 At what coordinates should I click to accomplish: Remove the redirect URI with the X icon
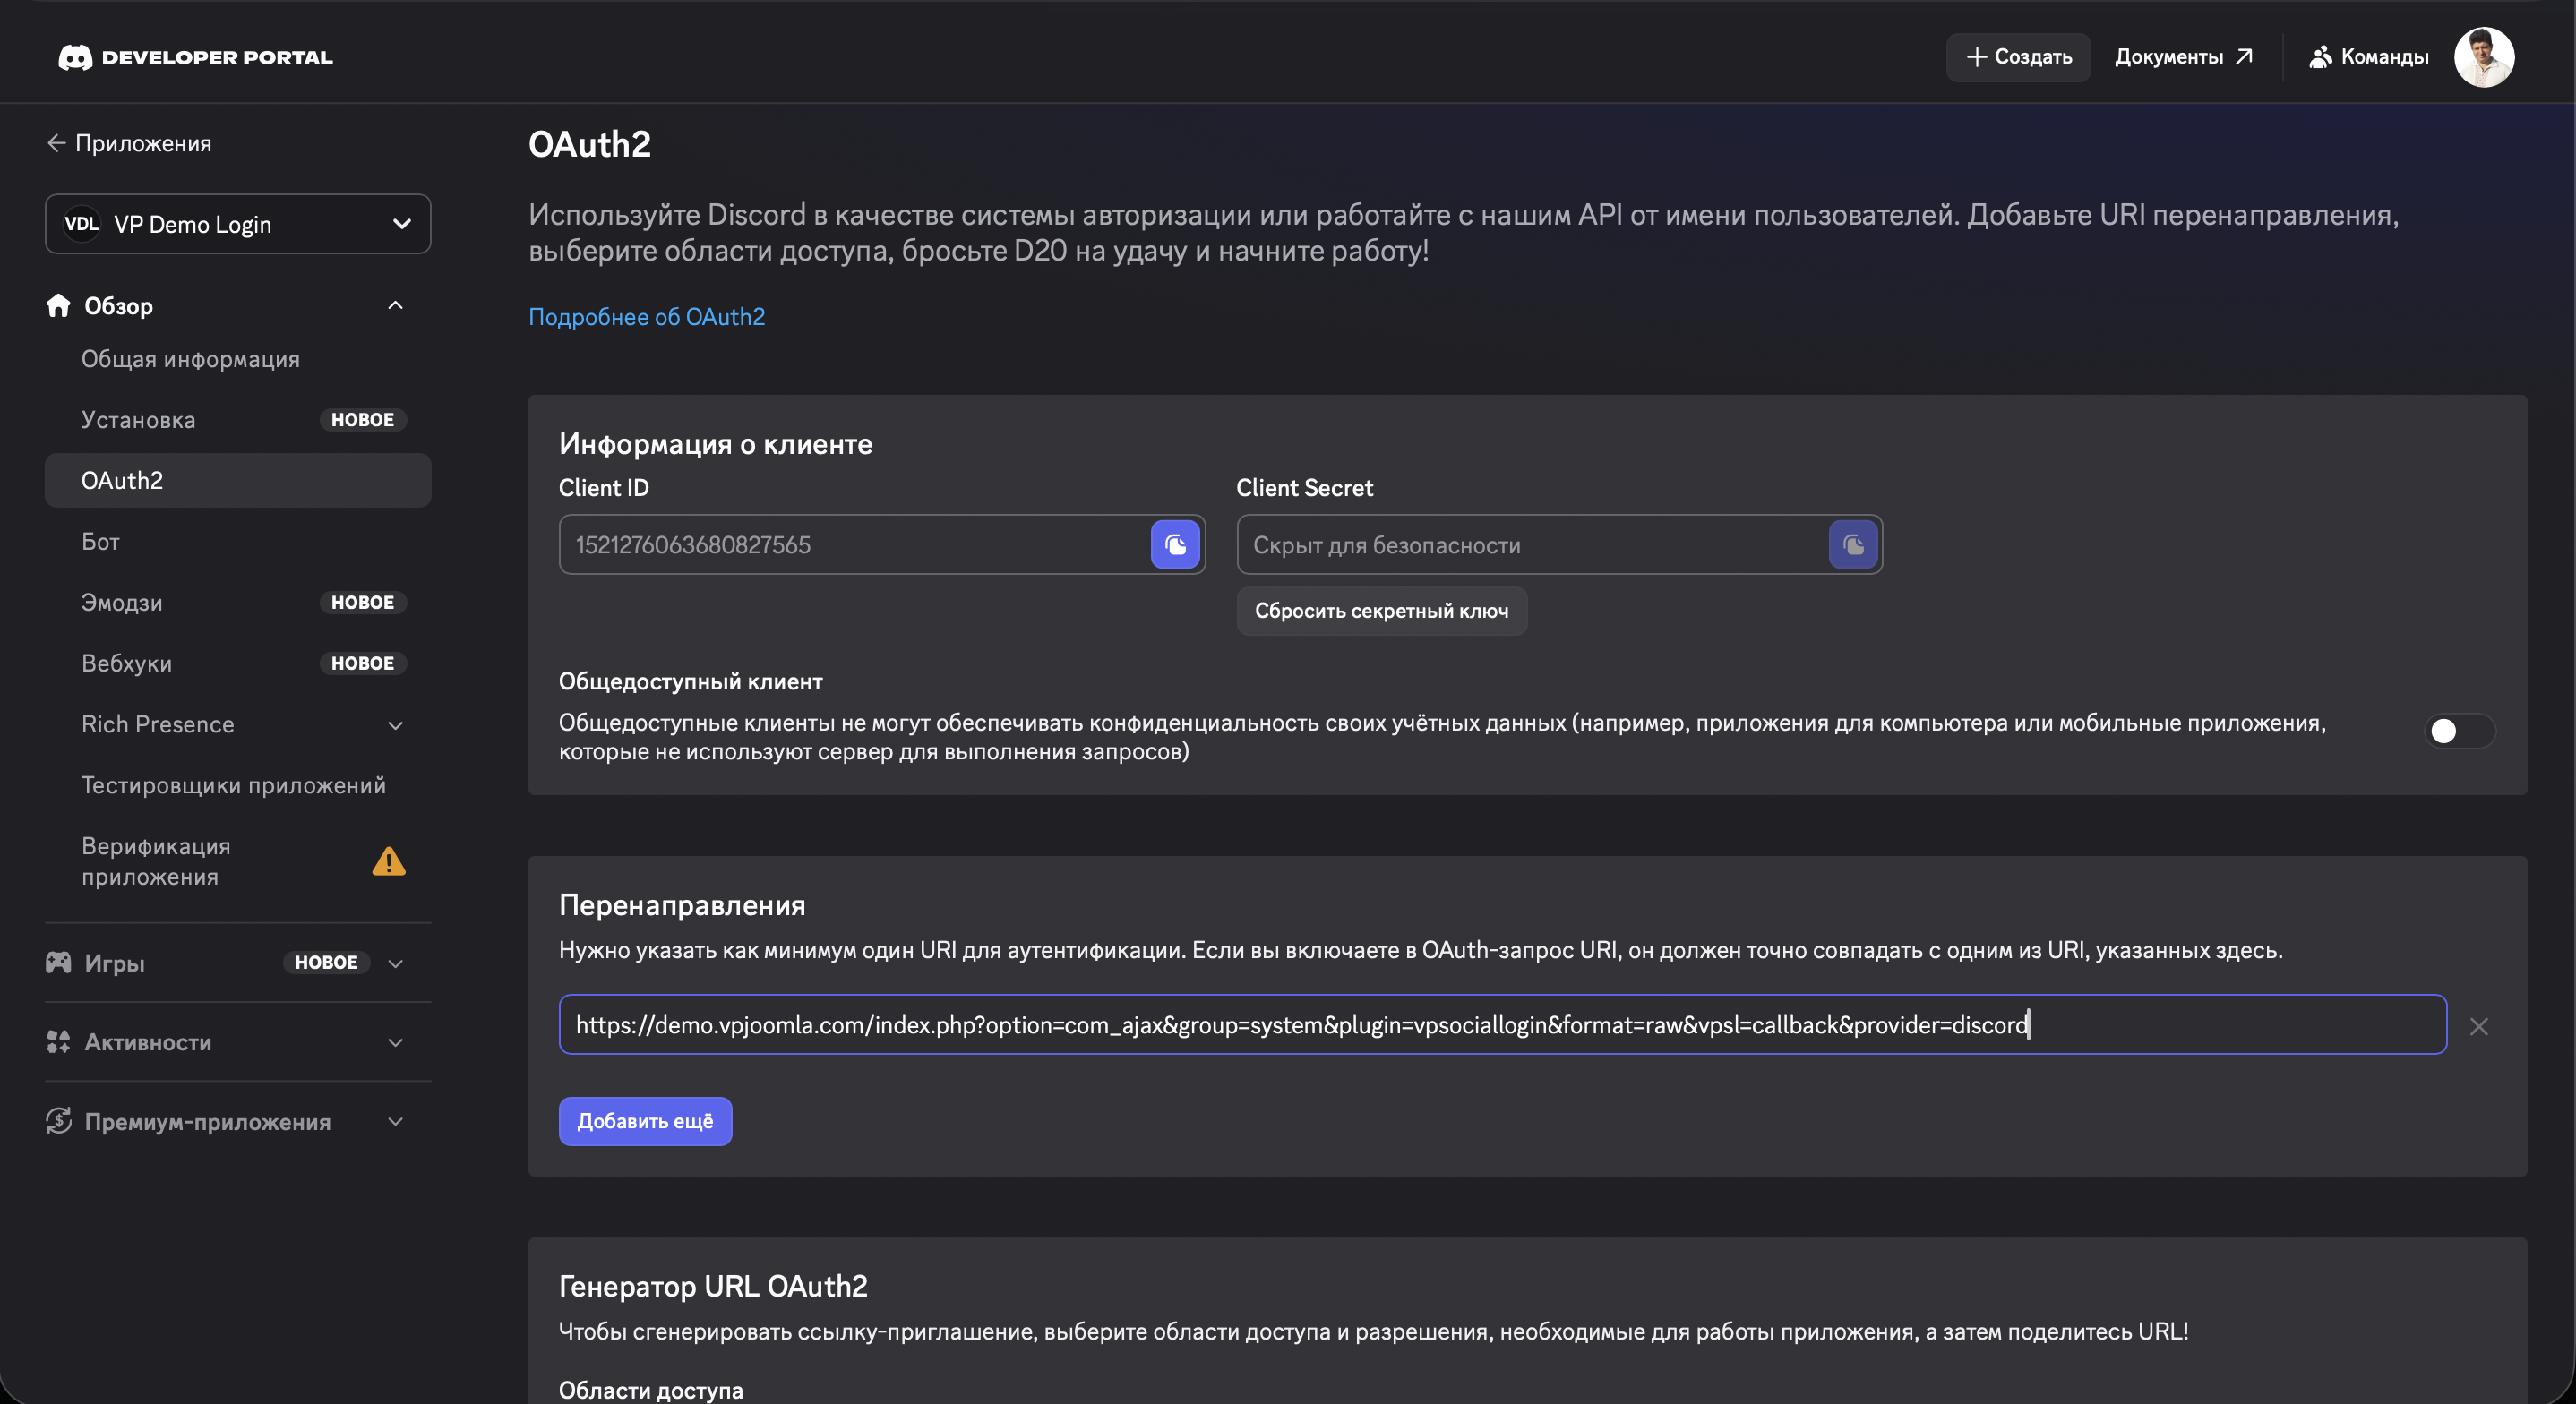(2479, 1026)
